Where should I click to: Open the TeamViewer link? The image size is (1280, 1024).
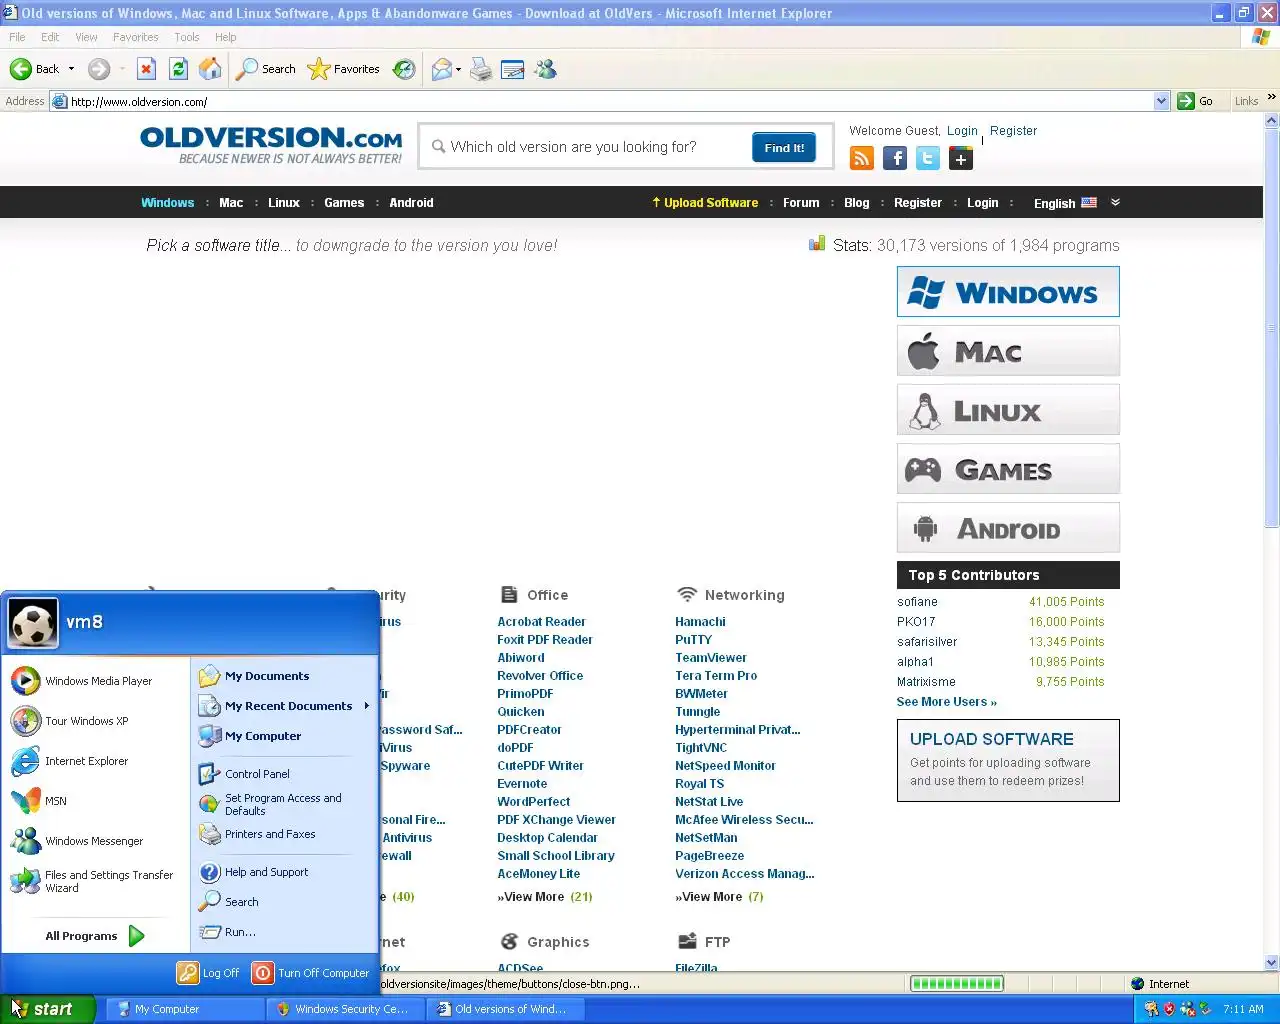coord(711,657)
